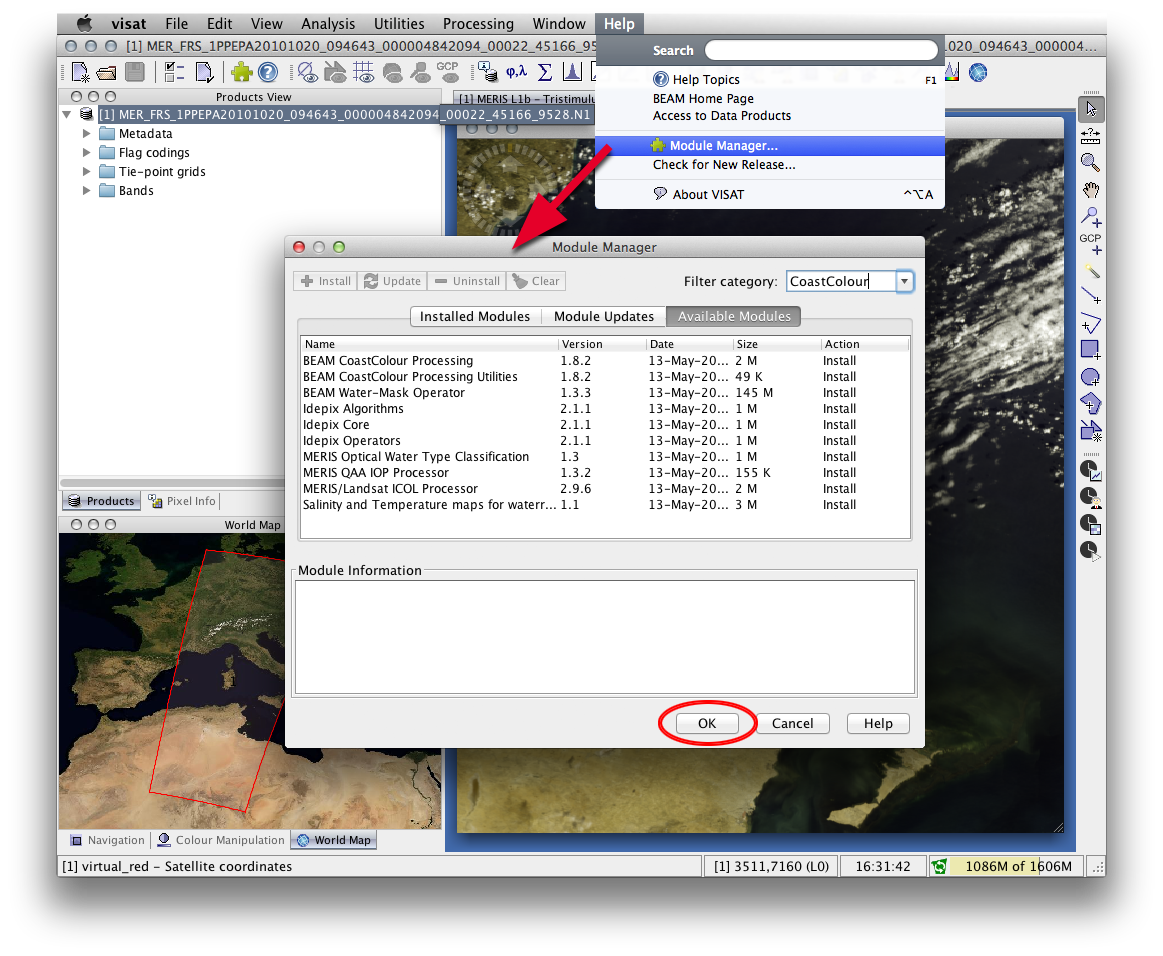Screen dimensions: 1163x956
Task: Select the Idepix Algorithms module row
Action: click(605, 409)
